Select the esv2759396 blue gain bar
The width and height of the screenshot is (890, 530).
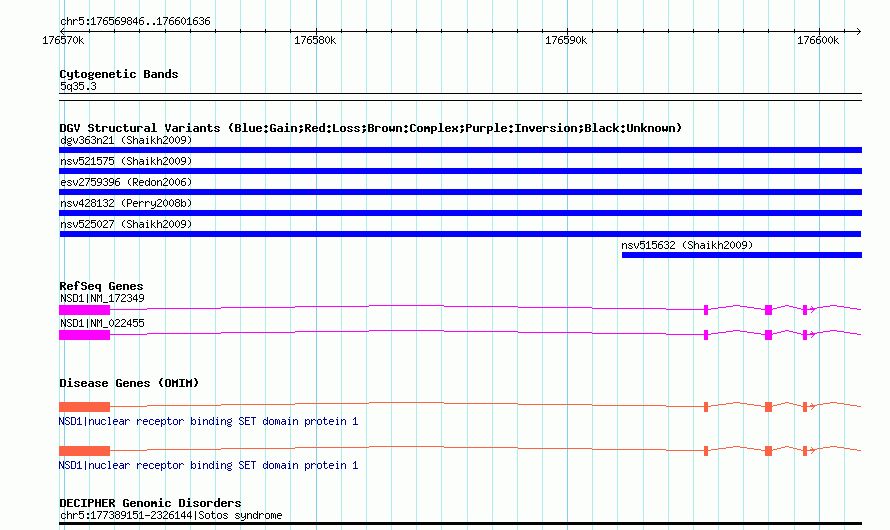pos(460,192)
